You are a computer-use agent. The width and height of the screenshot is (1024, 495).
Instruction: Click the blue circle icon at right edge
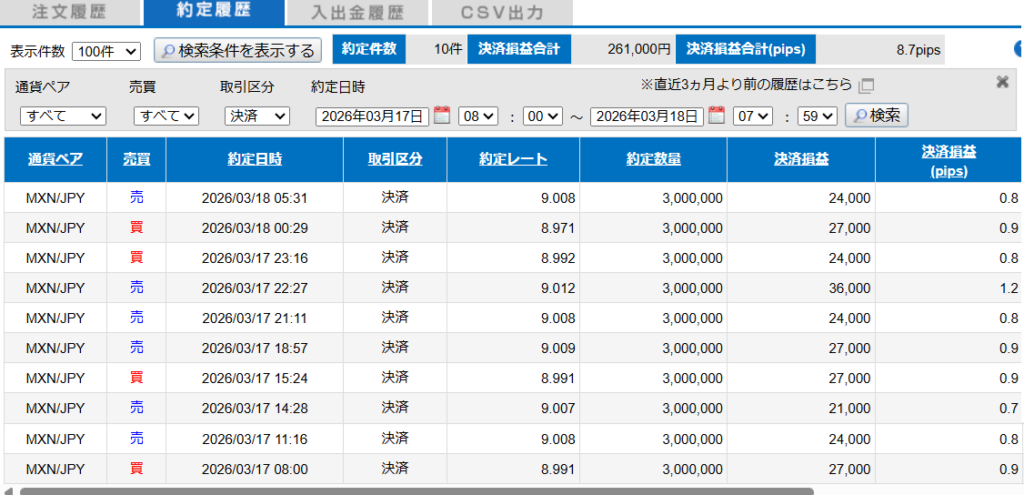[x=1019, y=49]
